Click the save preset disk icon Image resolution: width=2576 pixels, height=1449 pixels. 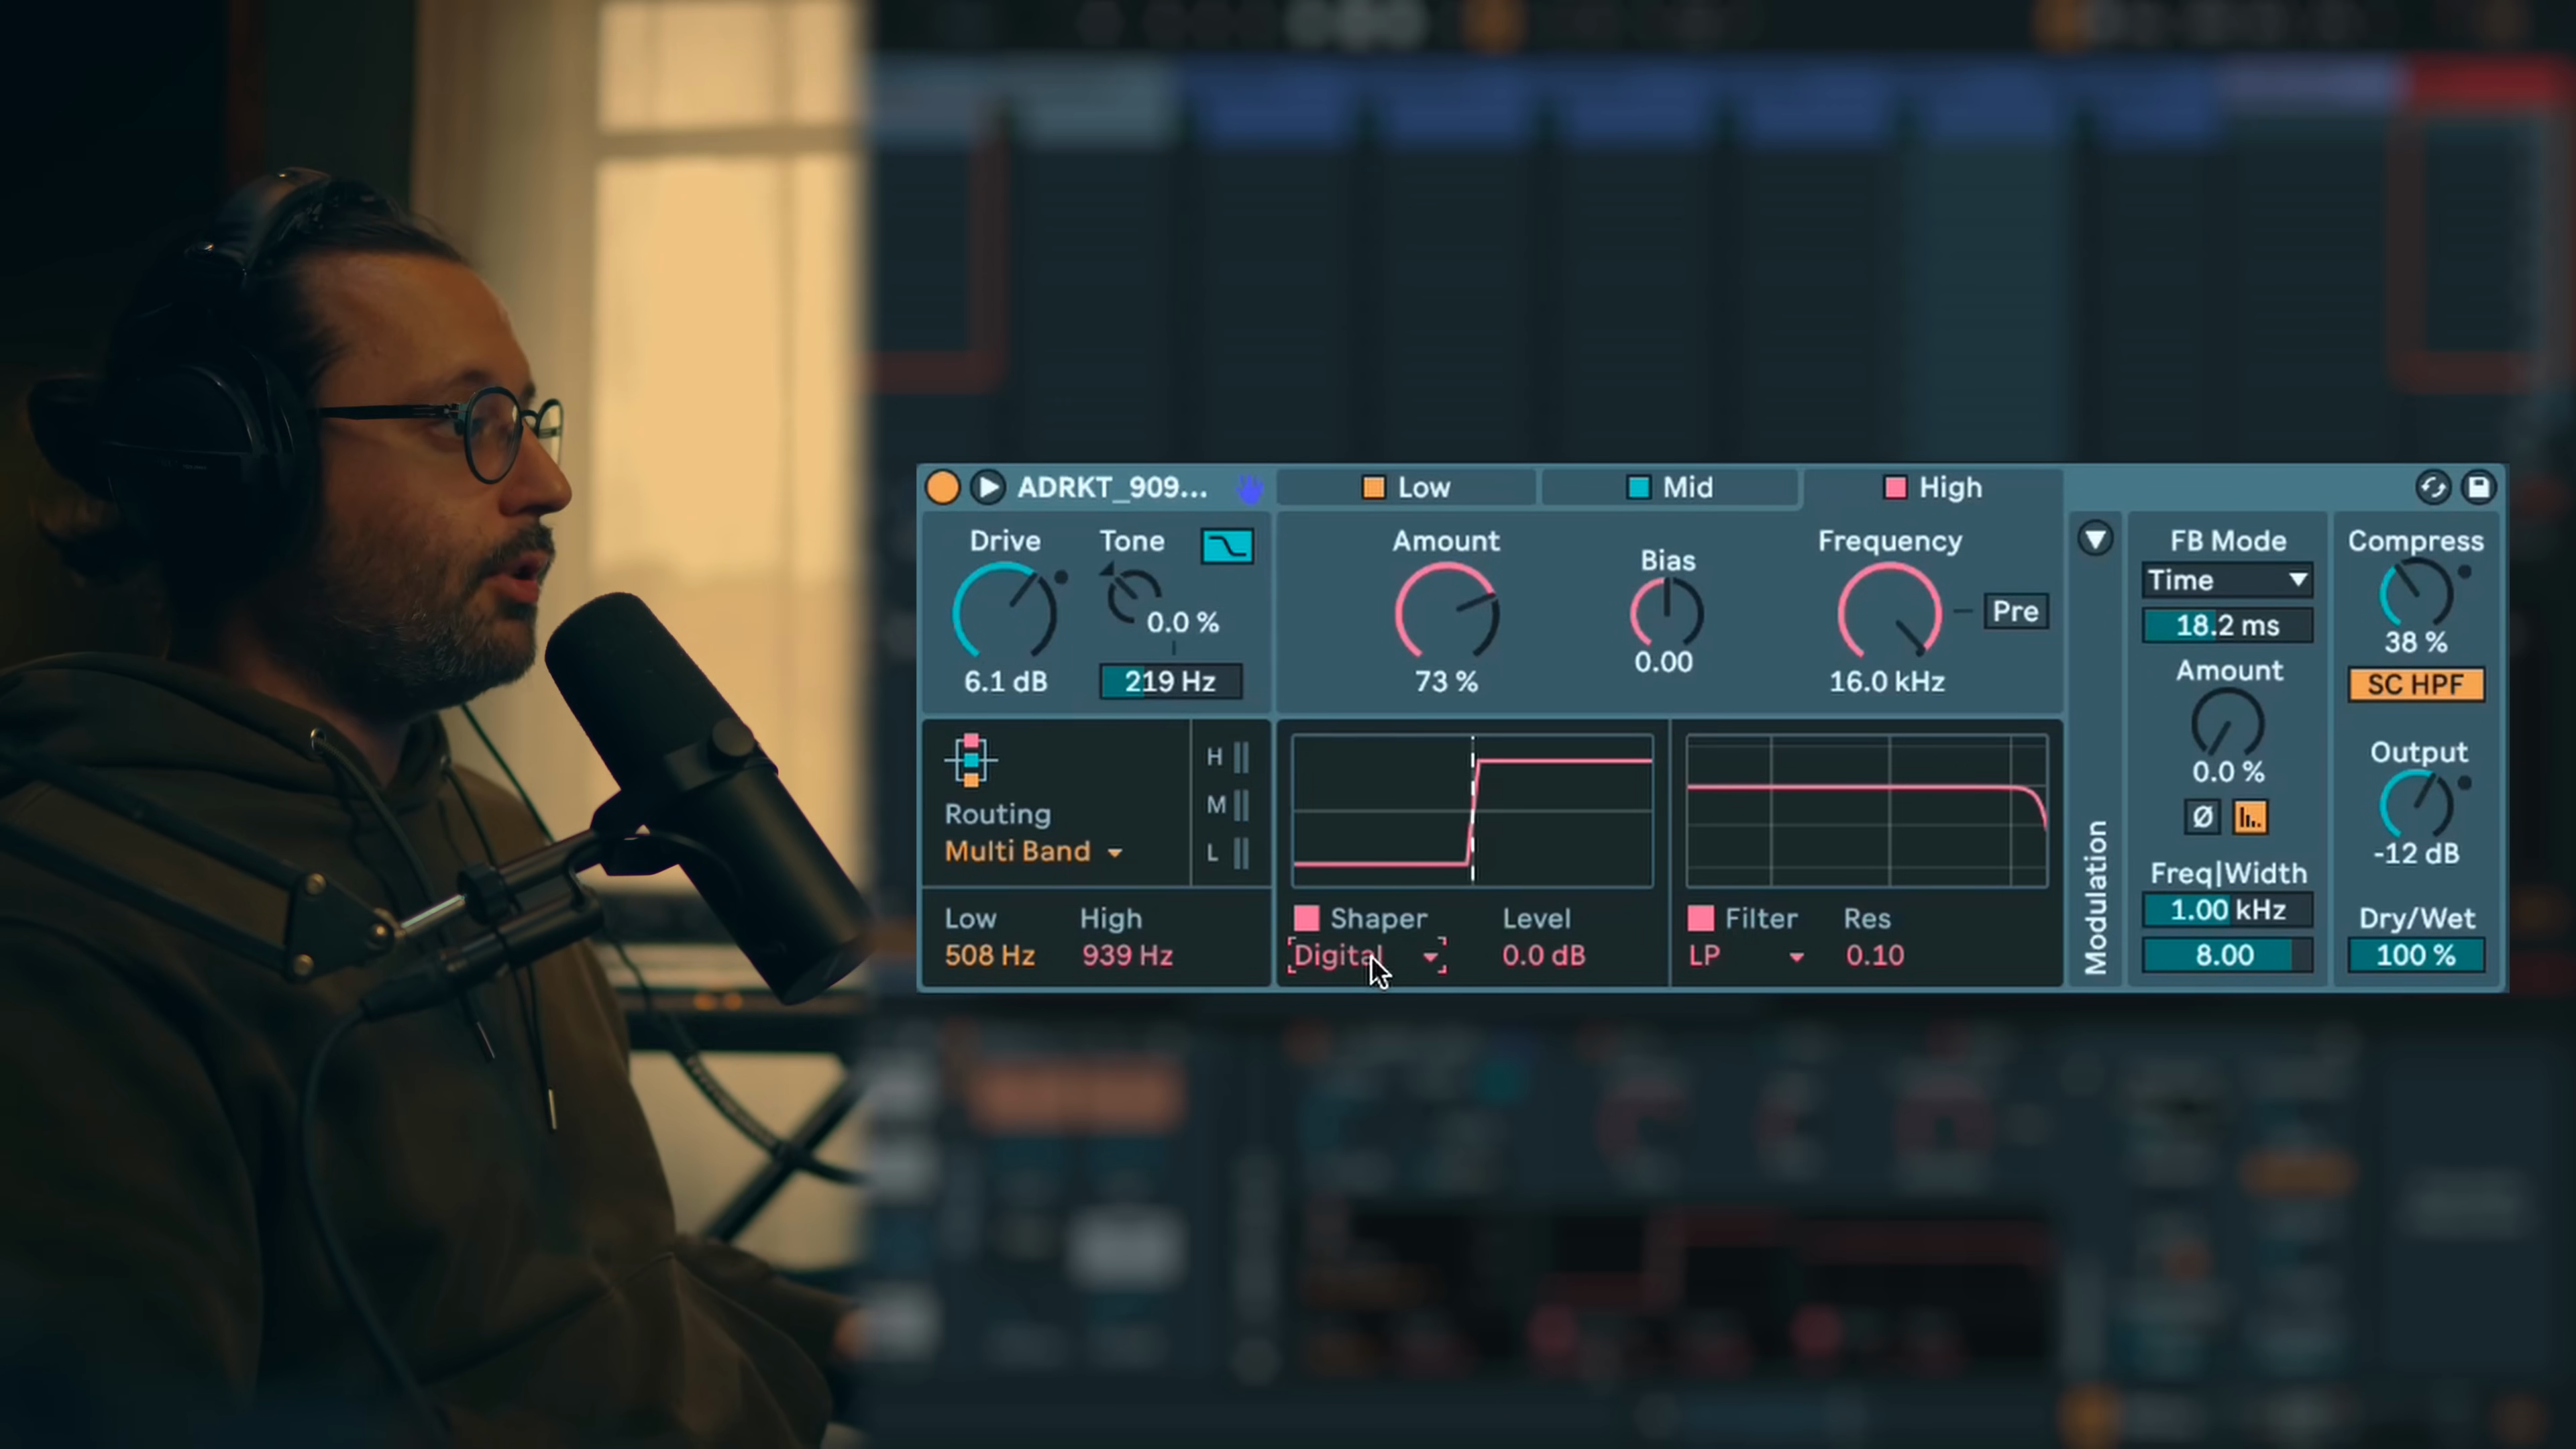2478,487
